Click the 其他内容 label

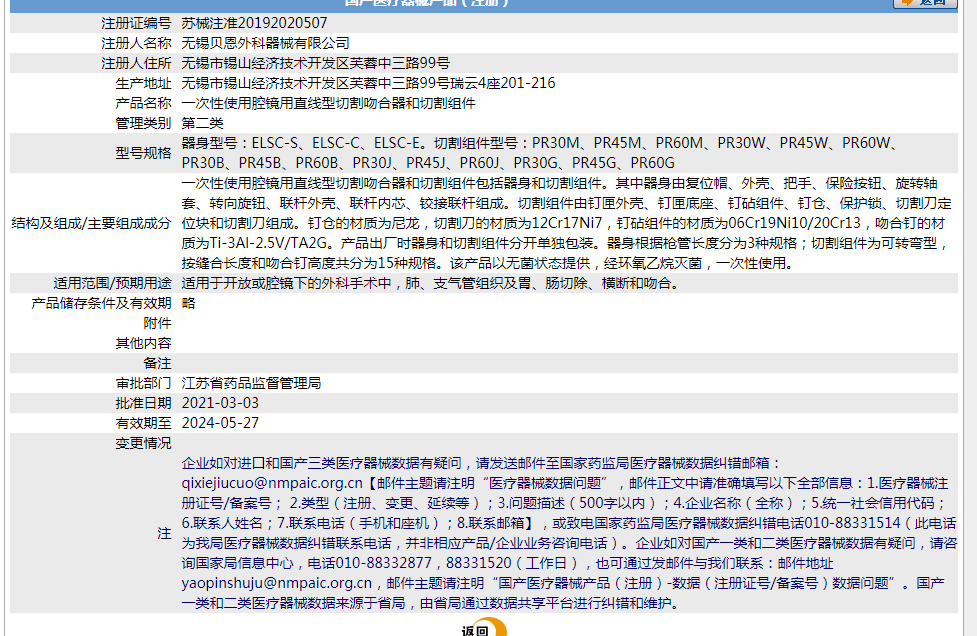click(143, 343)
